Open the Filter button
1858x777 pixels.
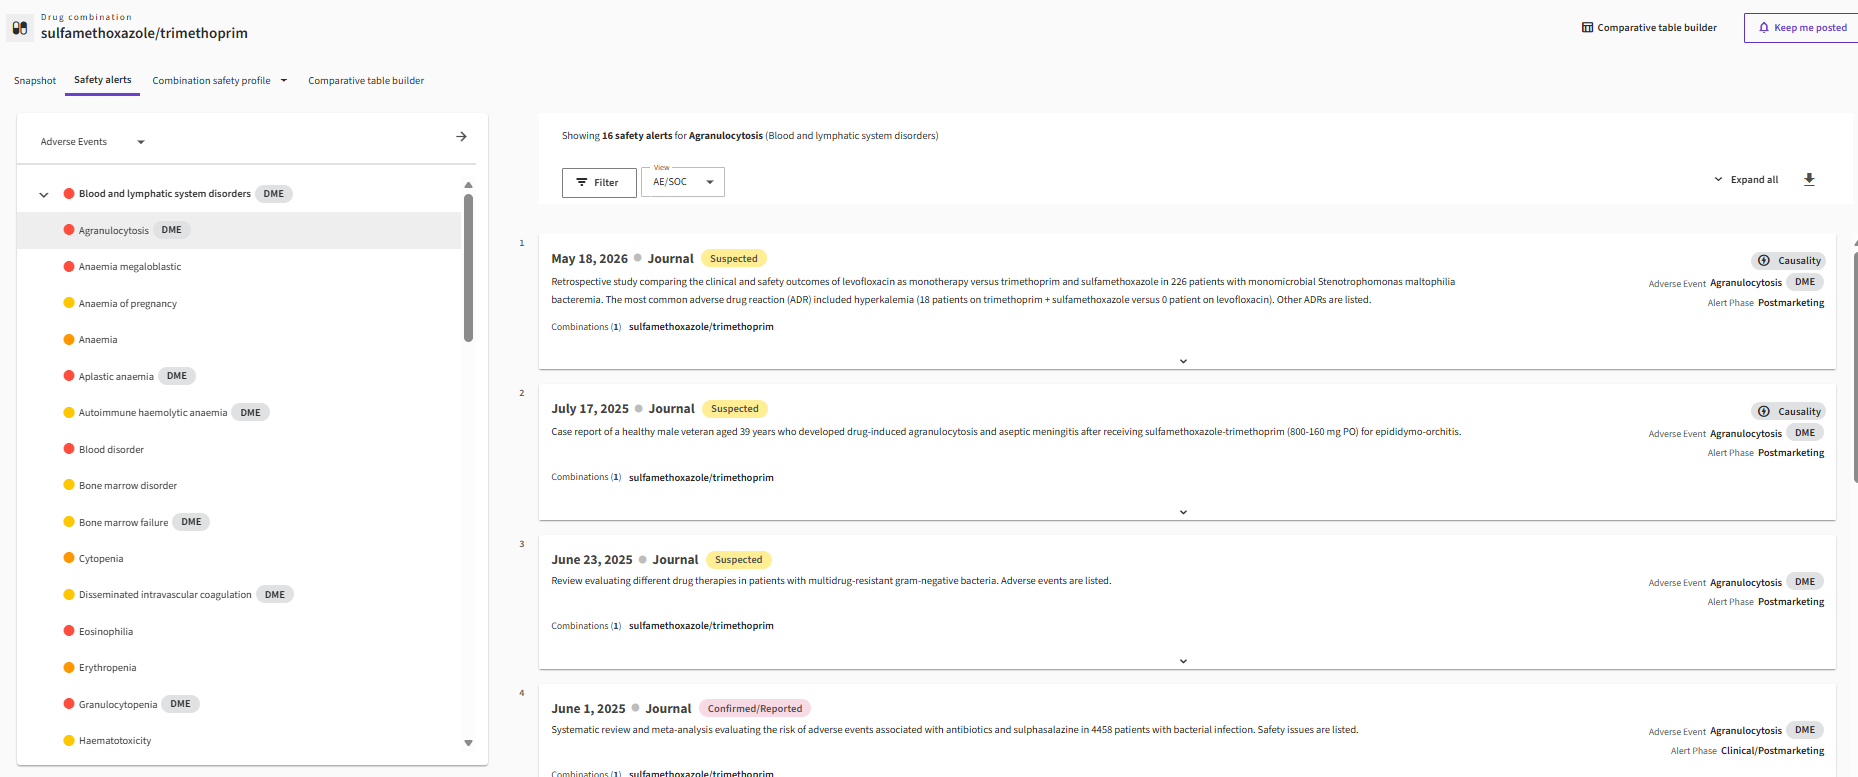[599, 183]
